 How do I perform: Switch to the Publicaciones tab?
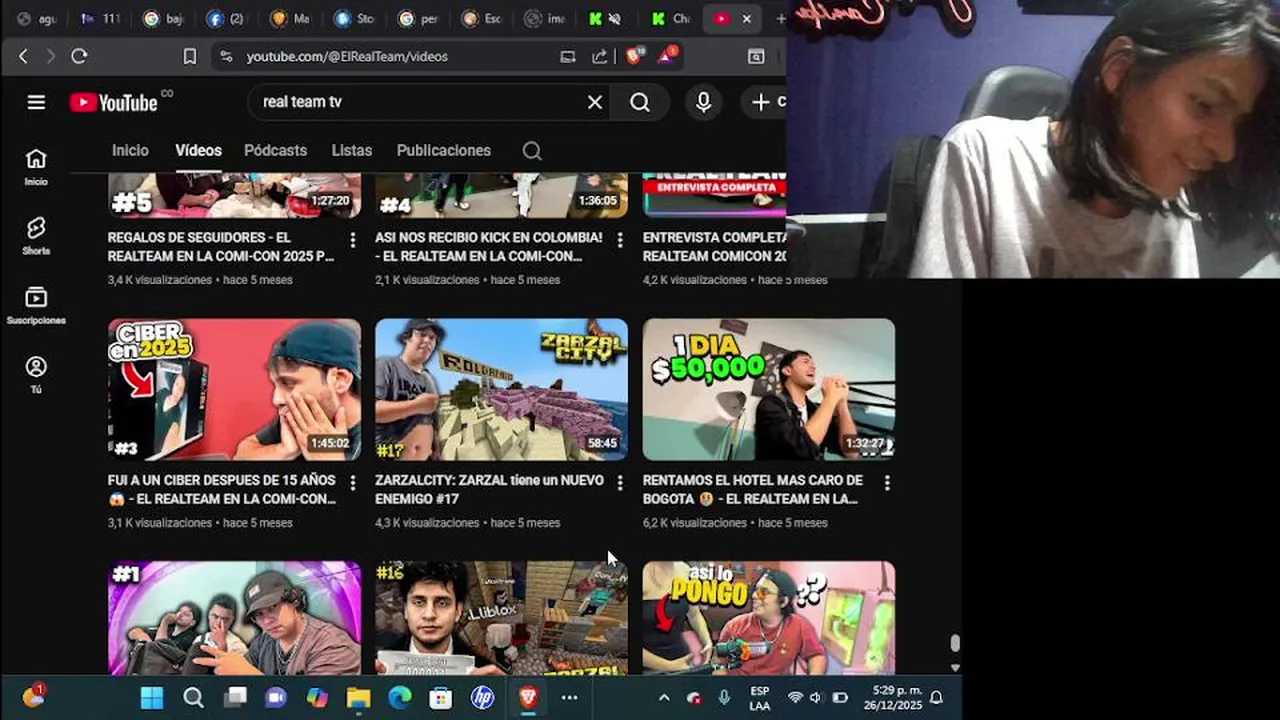pos(443,151)
